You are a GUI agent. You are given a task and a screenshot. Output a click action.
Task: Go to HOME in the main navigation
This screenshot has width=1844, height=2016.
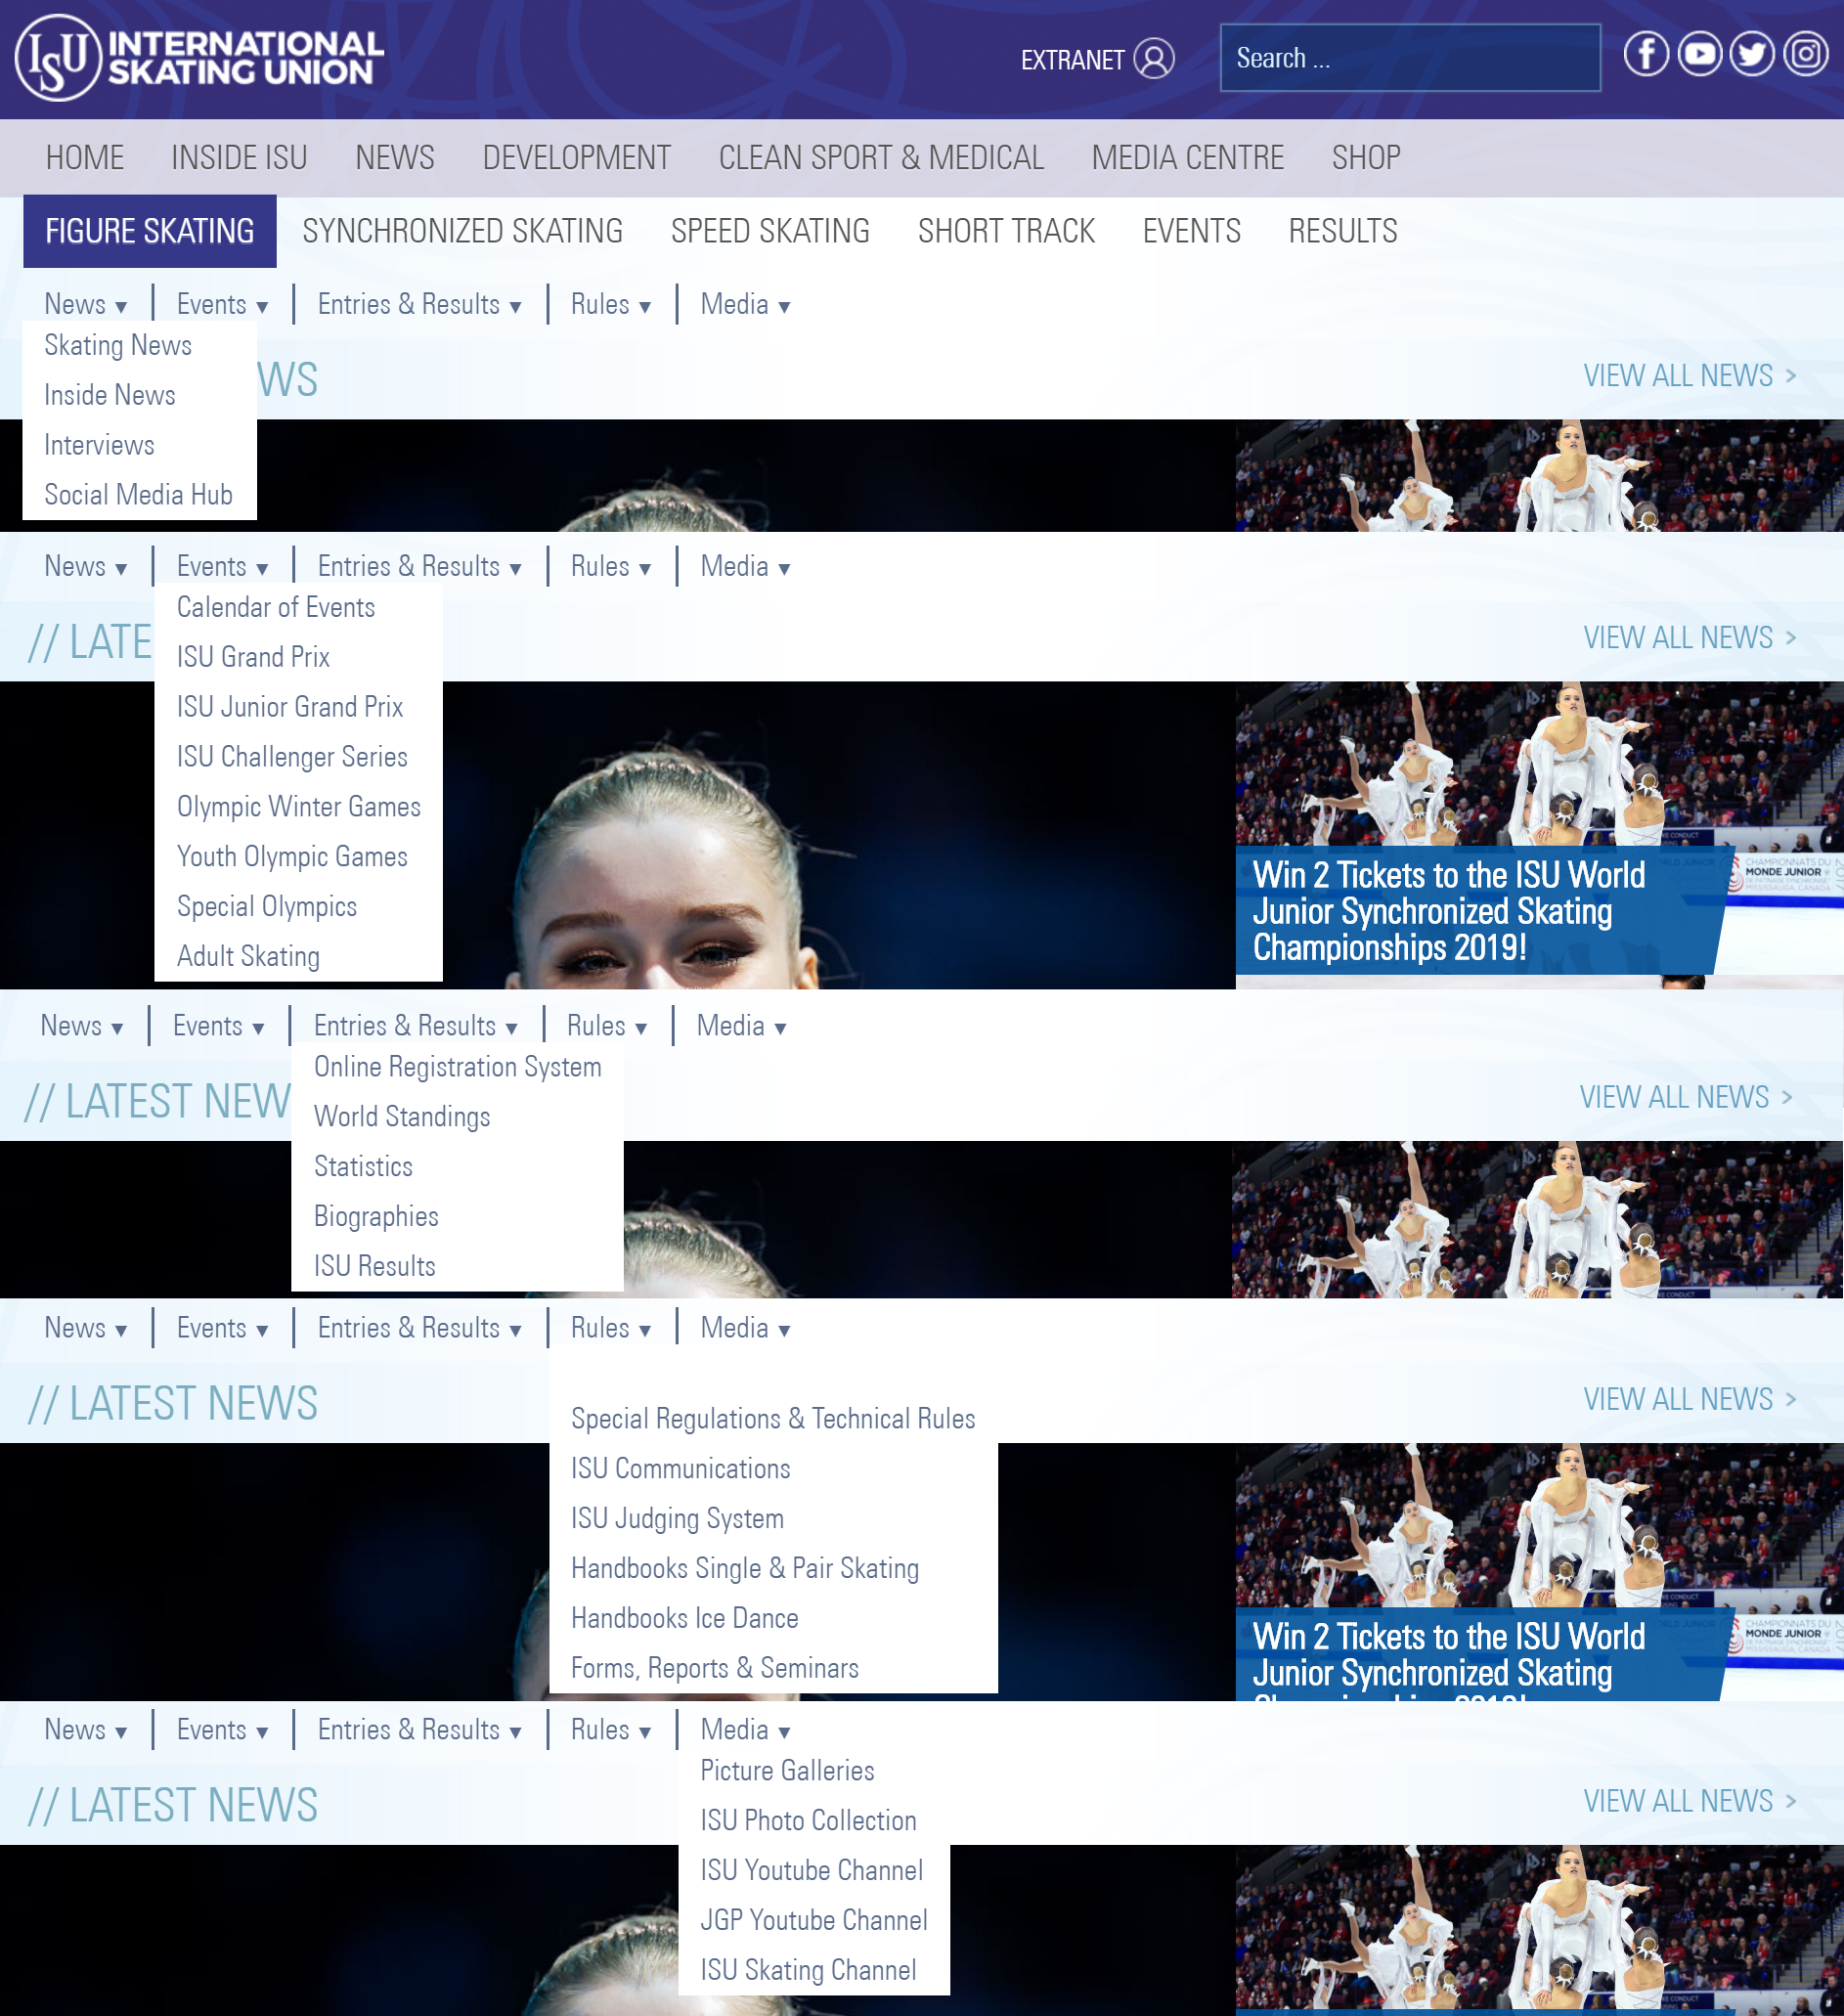tap(85, 158)
